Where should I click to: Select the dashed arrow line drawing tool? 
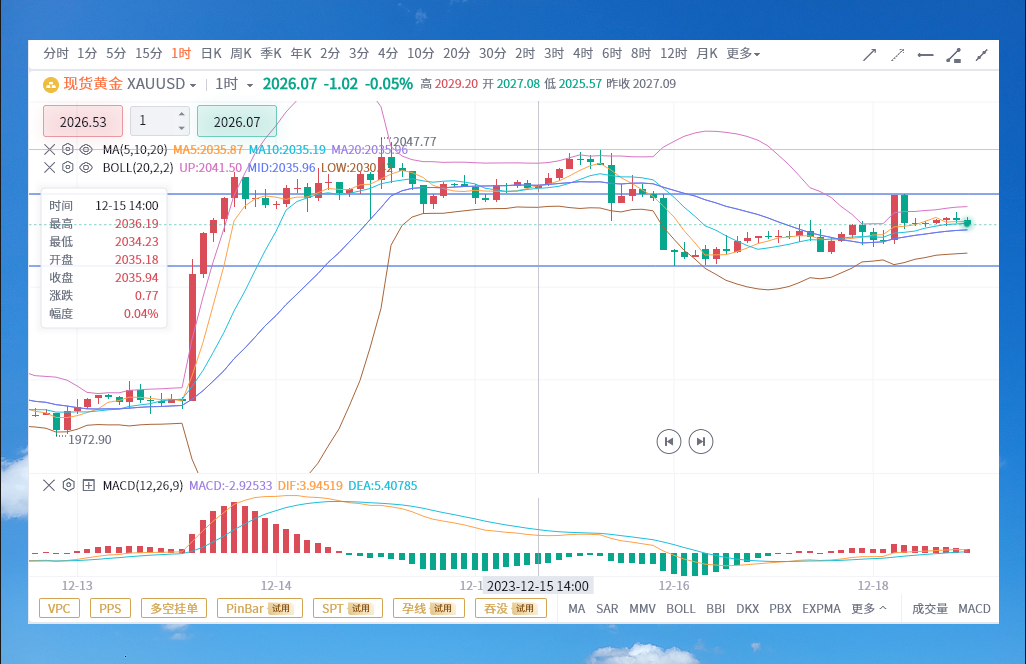(x=897, y=55)
